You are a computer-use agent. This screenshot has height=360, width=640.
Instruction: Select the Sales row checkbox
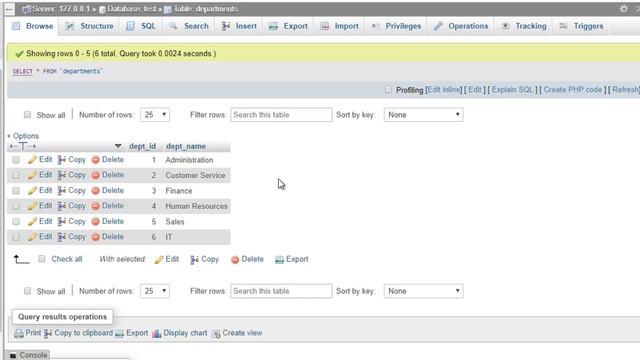16,222
